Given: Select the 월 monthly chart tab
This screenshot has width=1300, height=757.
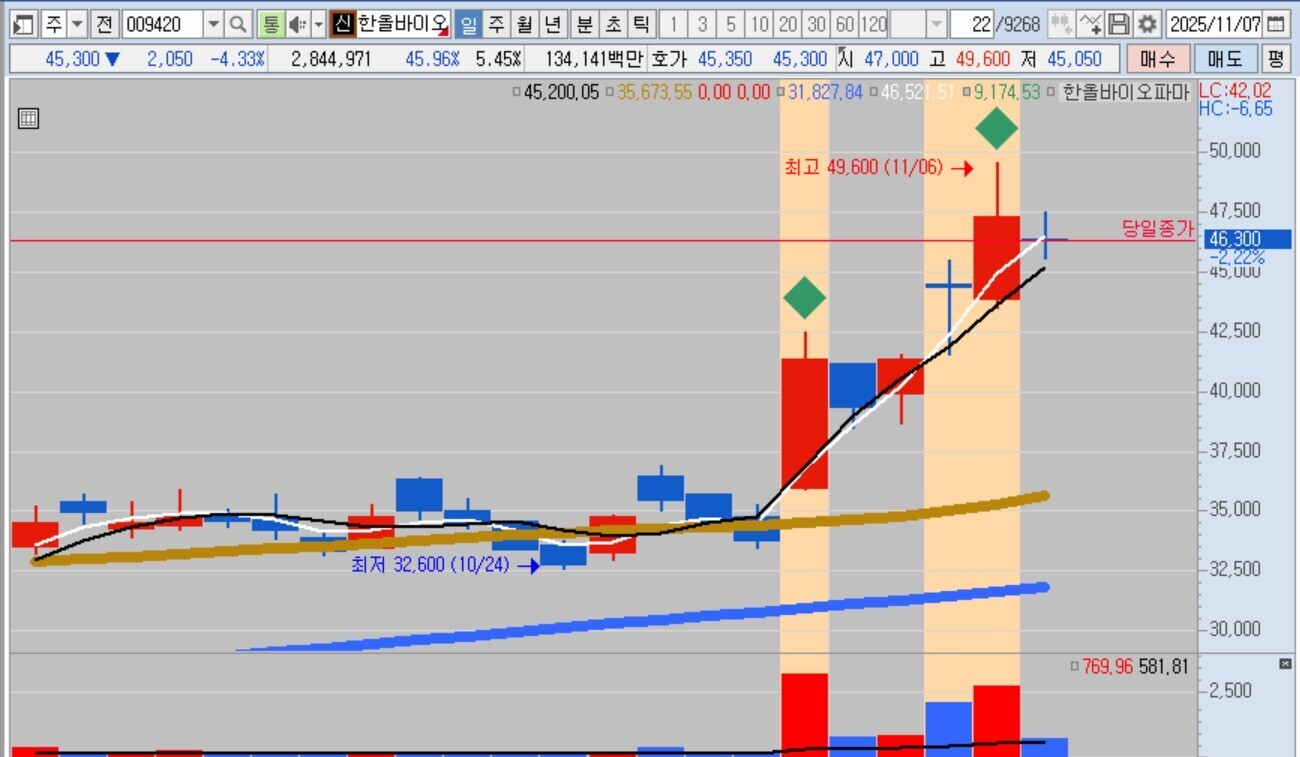Looking at the screenshot, I should tap(524, 24).
